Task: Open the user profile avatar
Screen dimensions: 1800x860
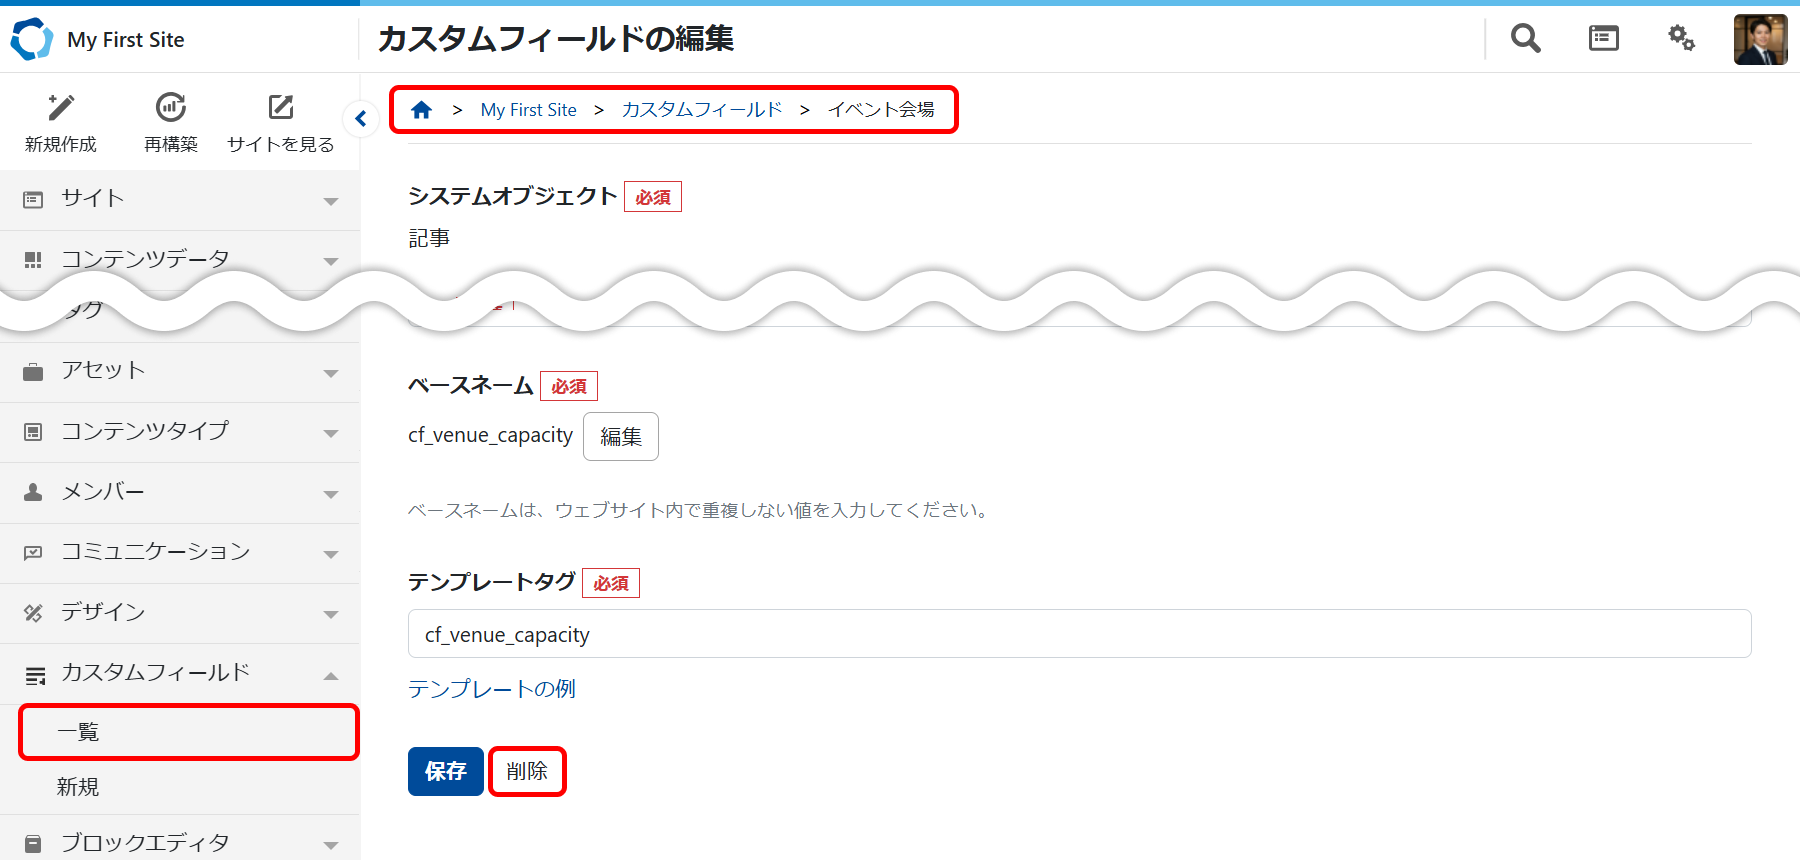Action: (x=1760, y=40)
